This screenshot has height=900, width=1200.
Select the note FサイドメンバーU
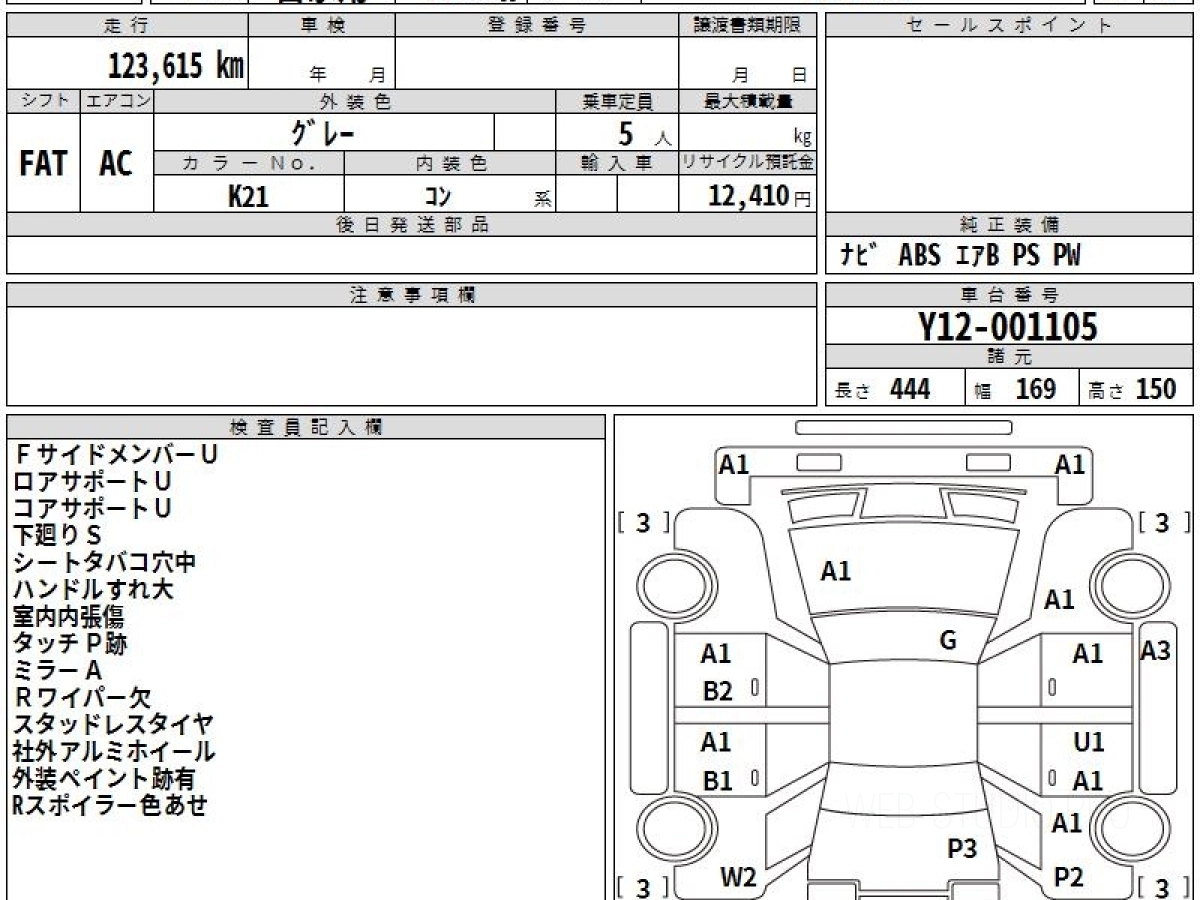coord(115,454)
